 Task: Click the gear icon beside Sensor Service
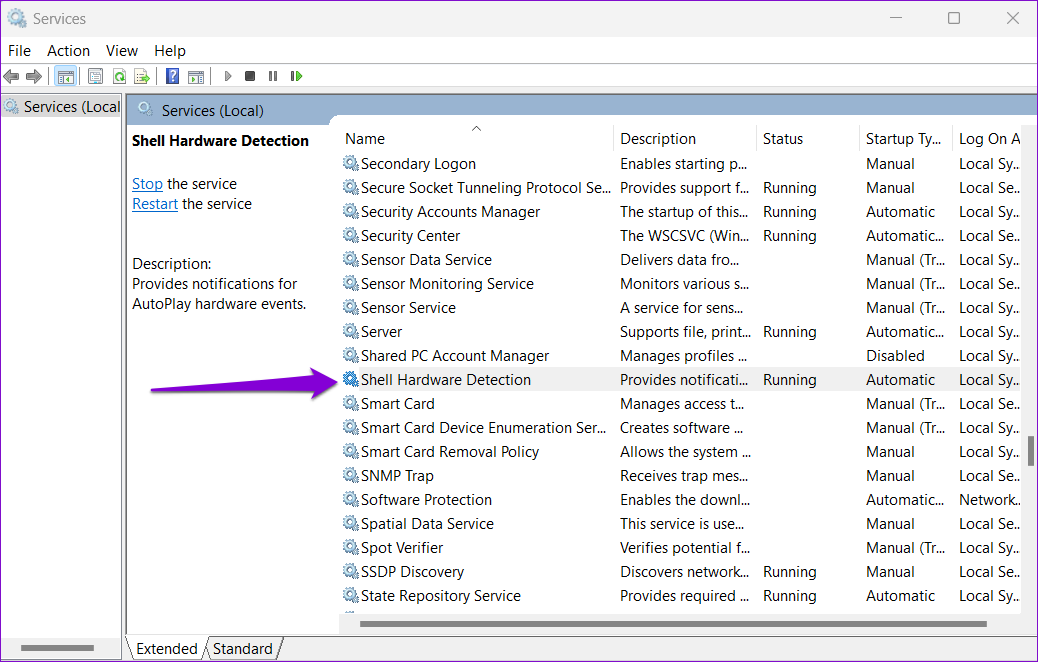point(351,307)
